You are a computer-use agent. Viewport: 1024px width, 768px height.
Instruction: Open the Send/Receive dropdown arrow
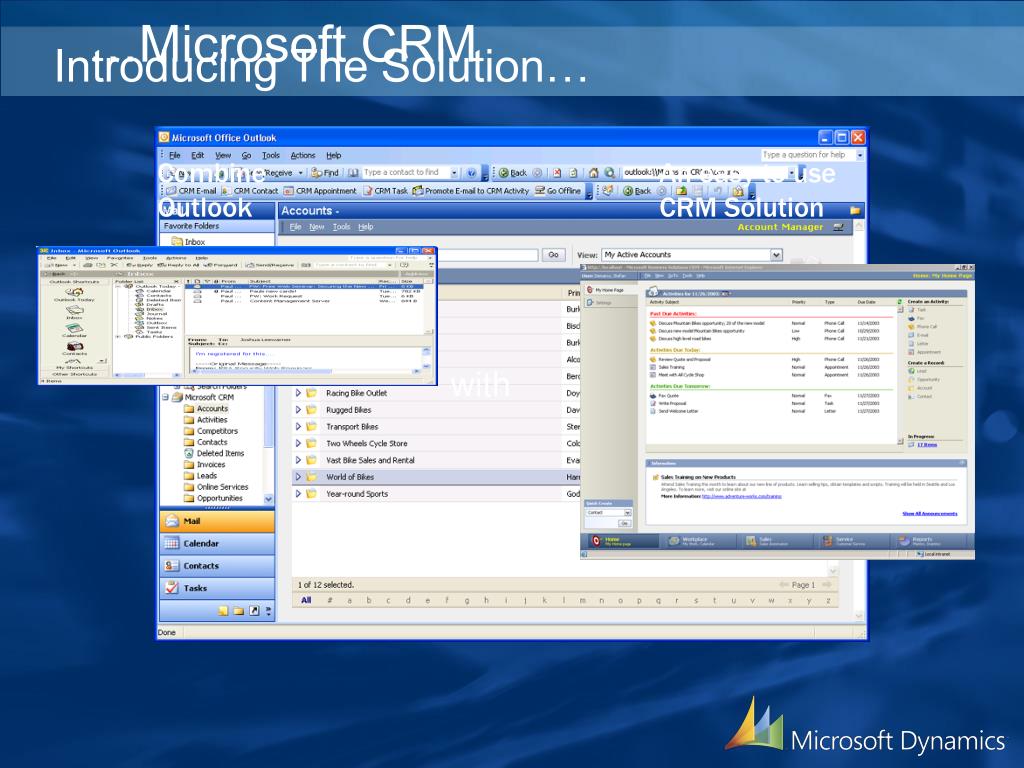301,172
